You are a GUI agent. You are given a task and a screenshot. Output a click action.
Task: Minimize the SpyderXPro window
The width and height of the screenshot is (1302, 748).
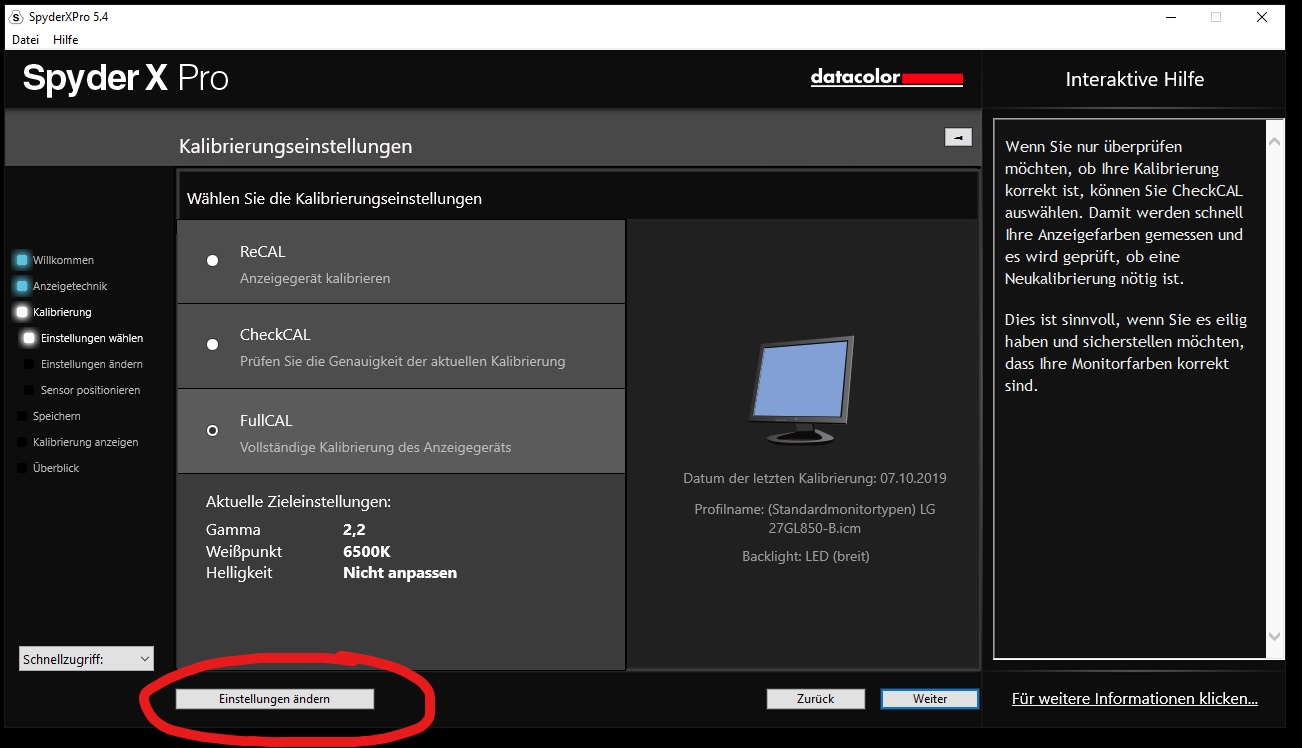(1170, 17)
